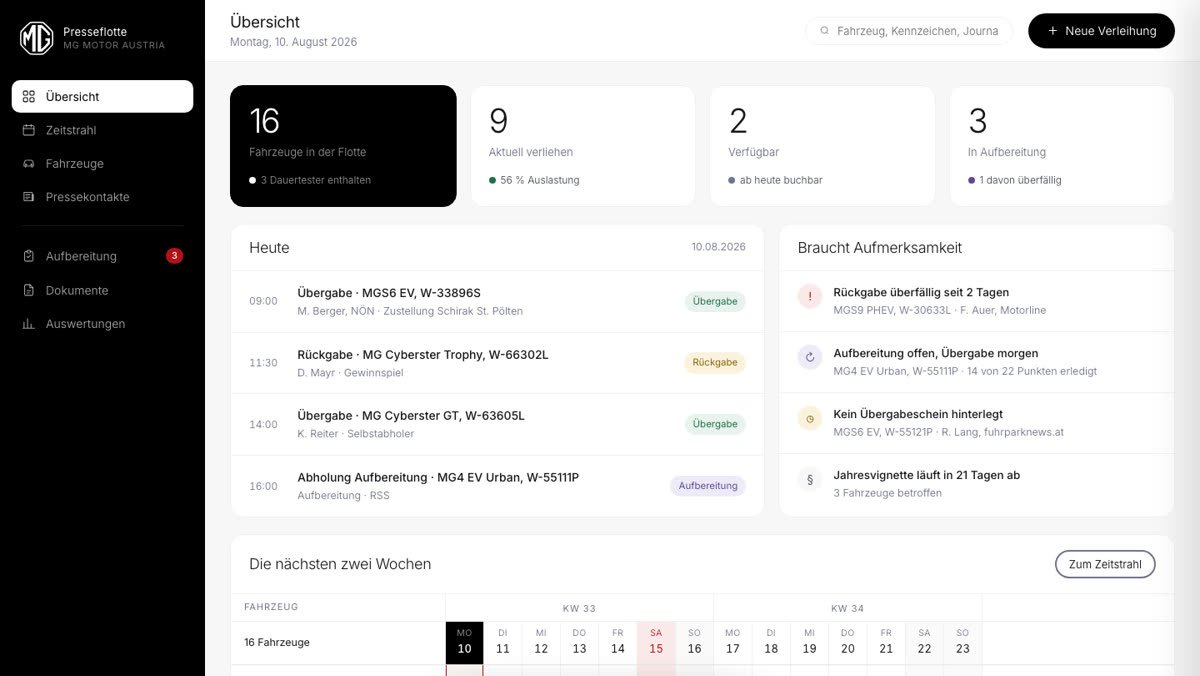Select Monday 17 in the calendar
This screenshot has width=1200, height=676.
733,642
